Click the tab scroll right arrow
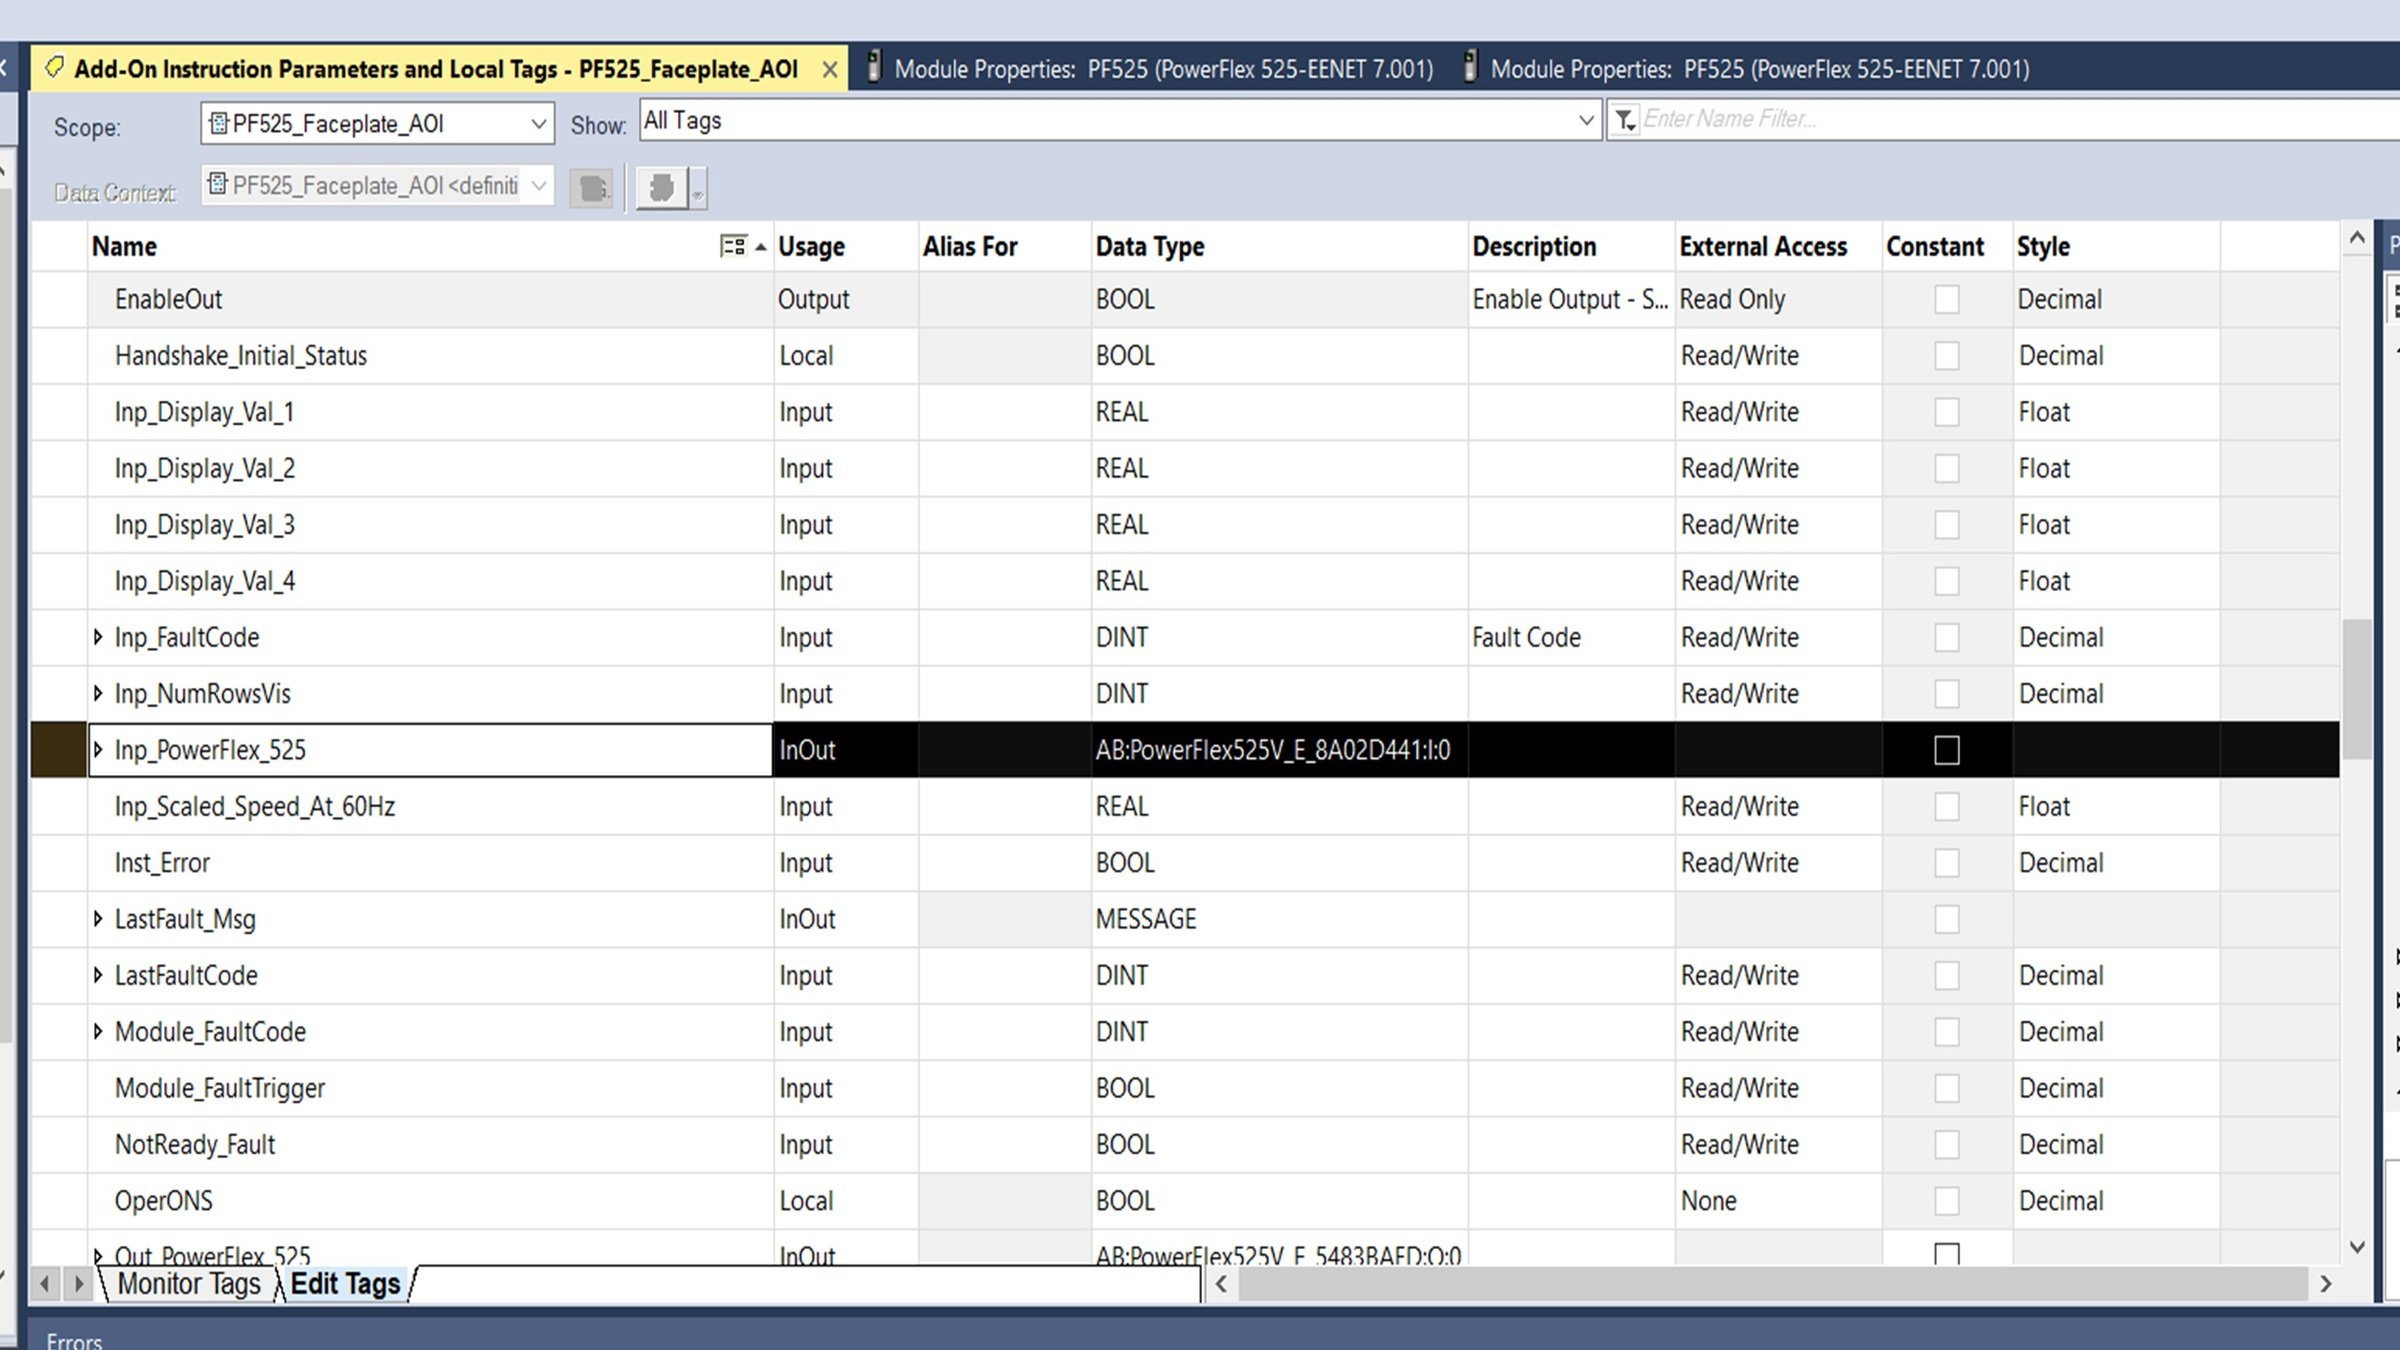Screen dimensions: 2400x1350 (x=78, y=1284)
